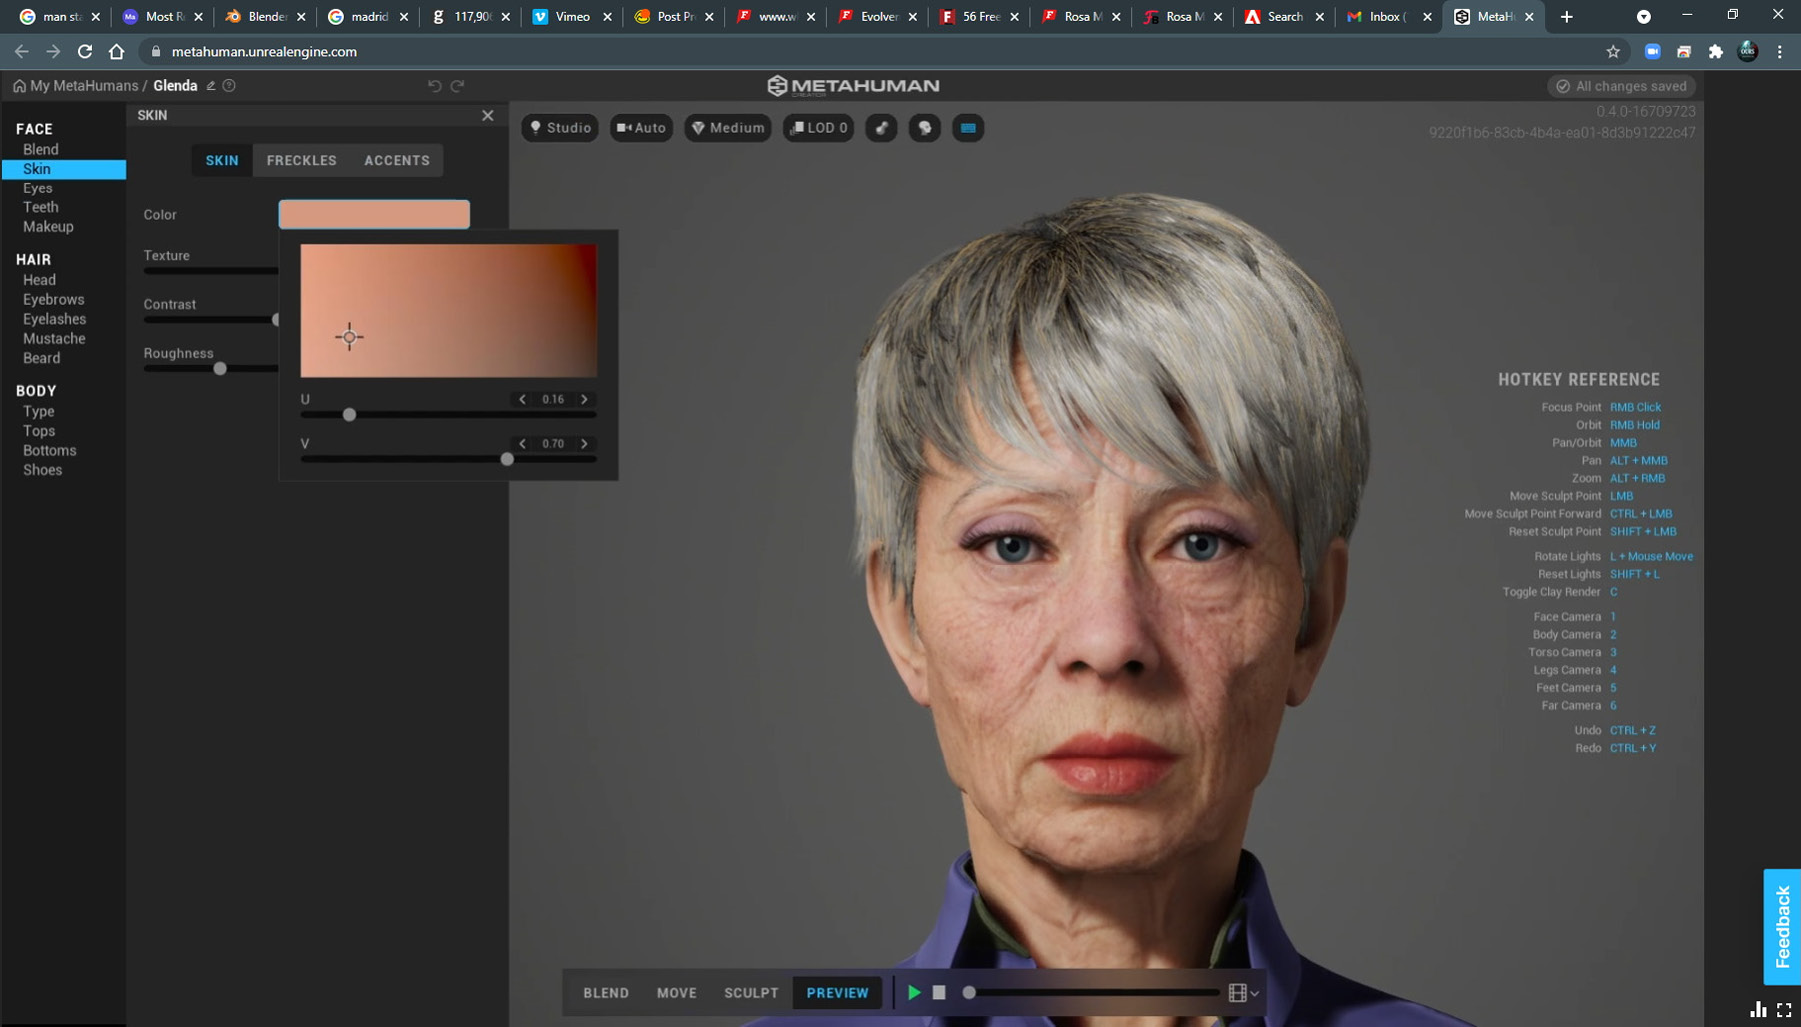Screen dimensions: 1801x1027
Task: Click the help question mark icon
Action: click(229, 86)
